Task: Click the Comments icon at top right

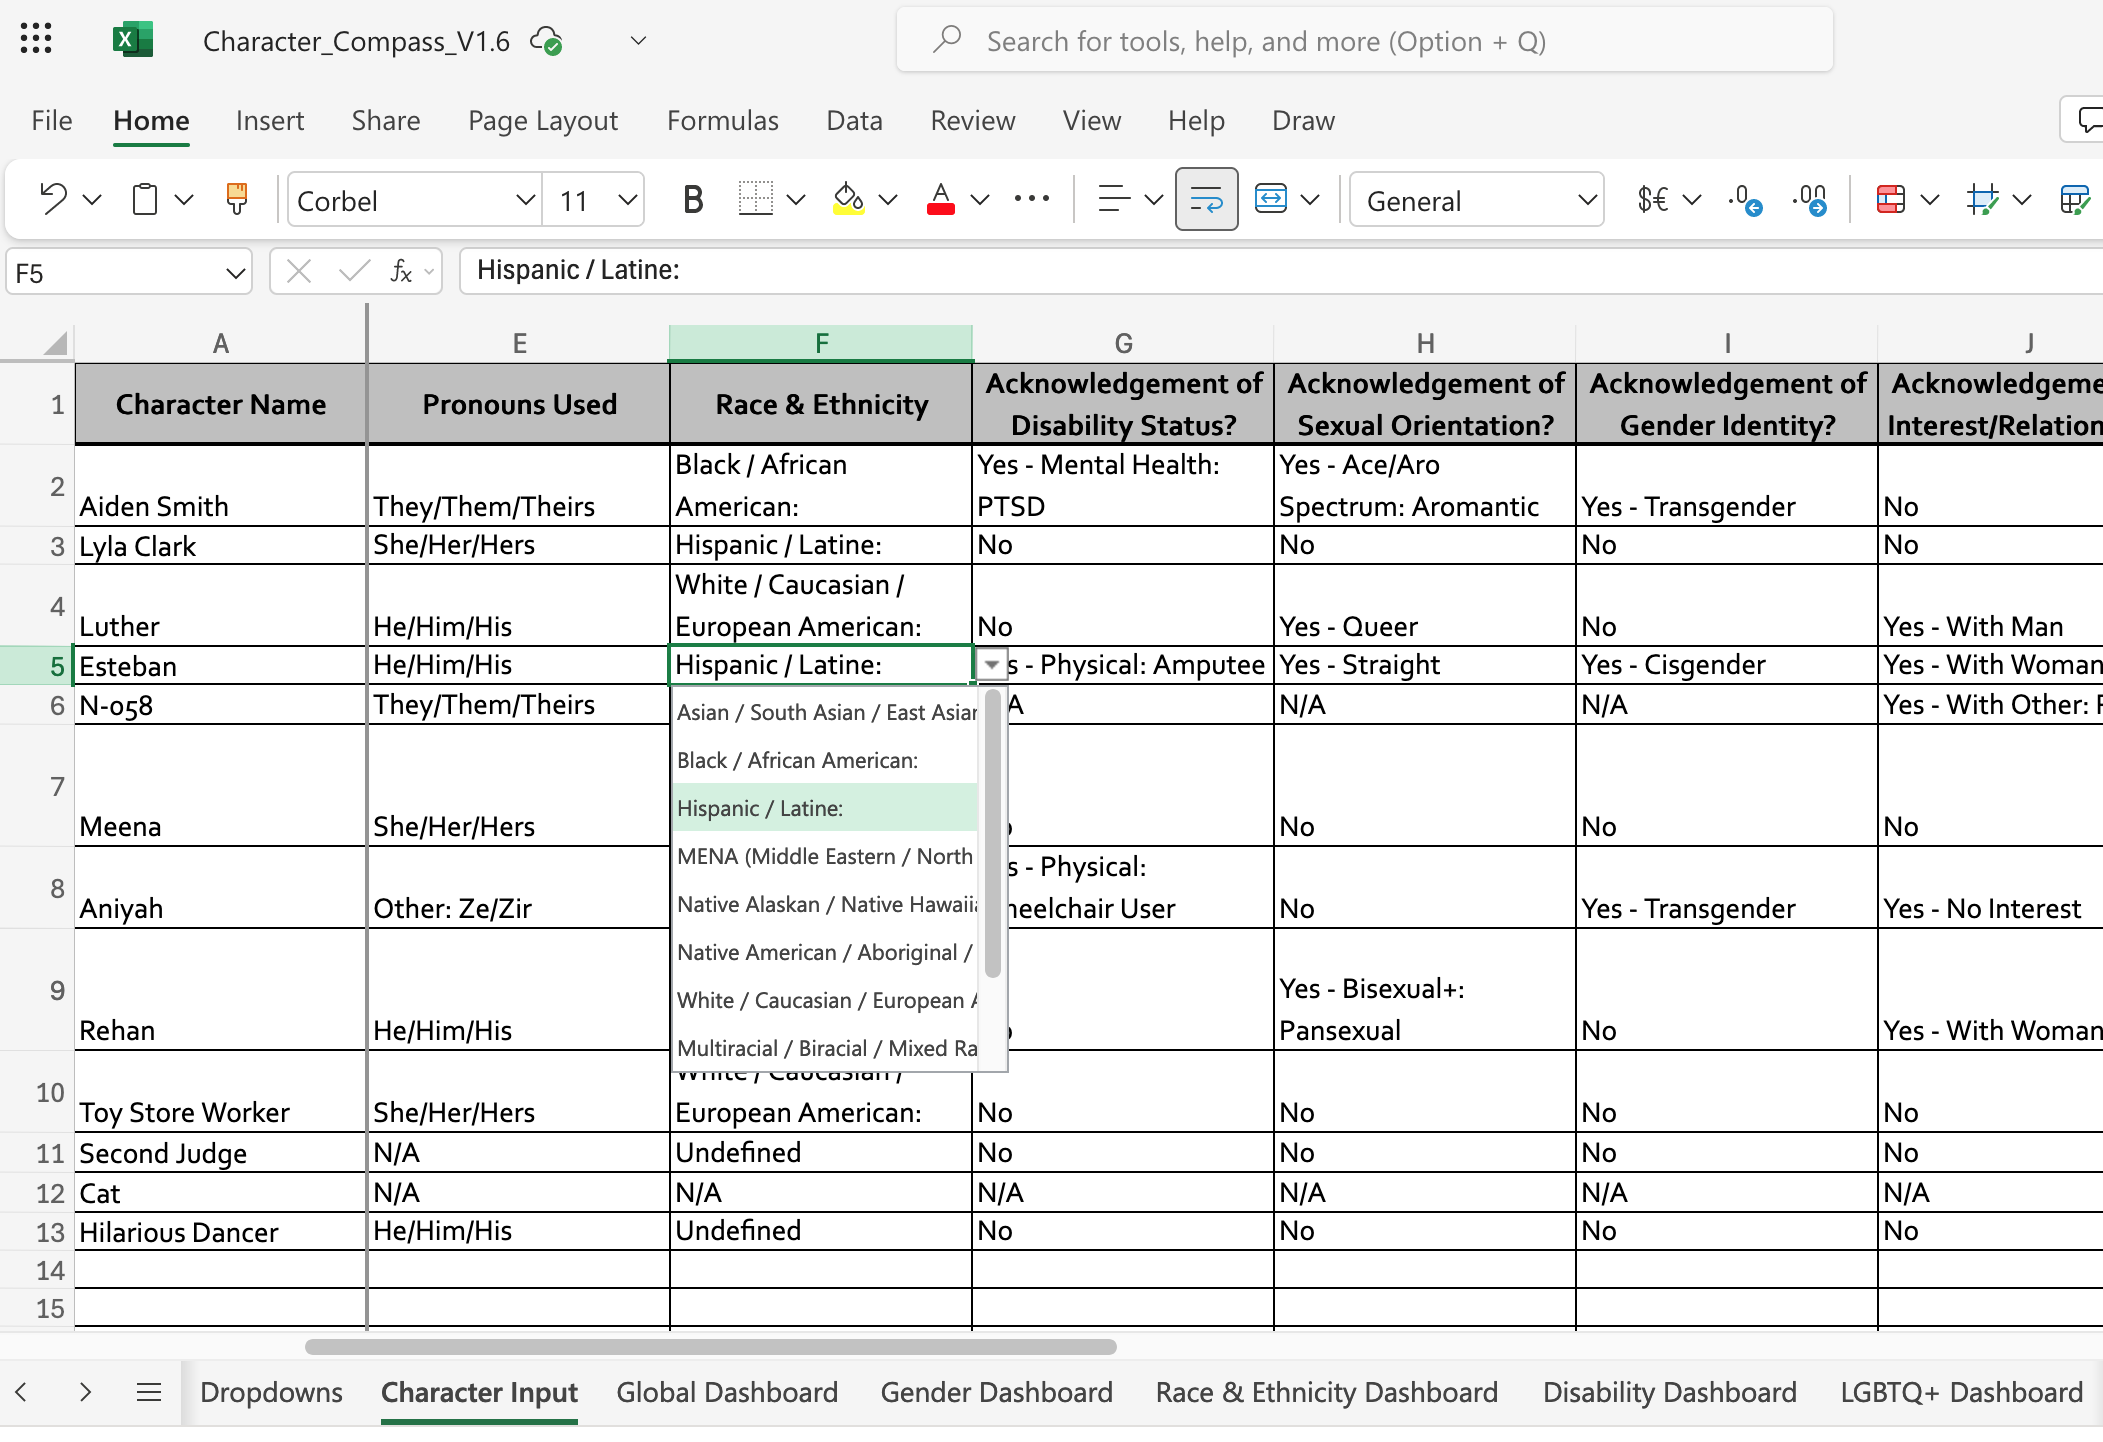Action: (x=2088, y=120)
